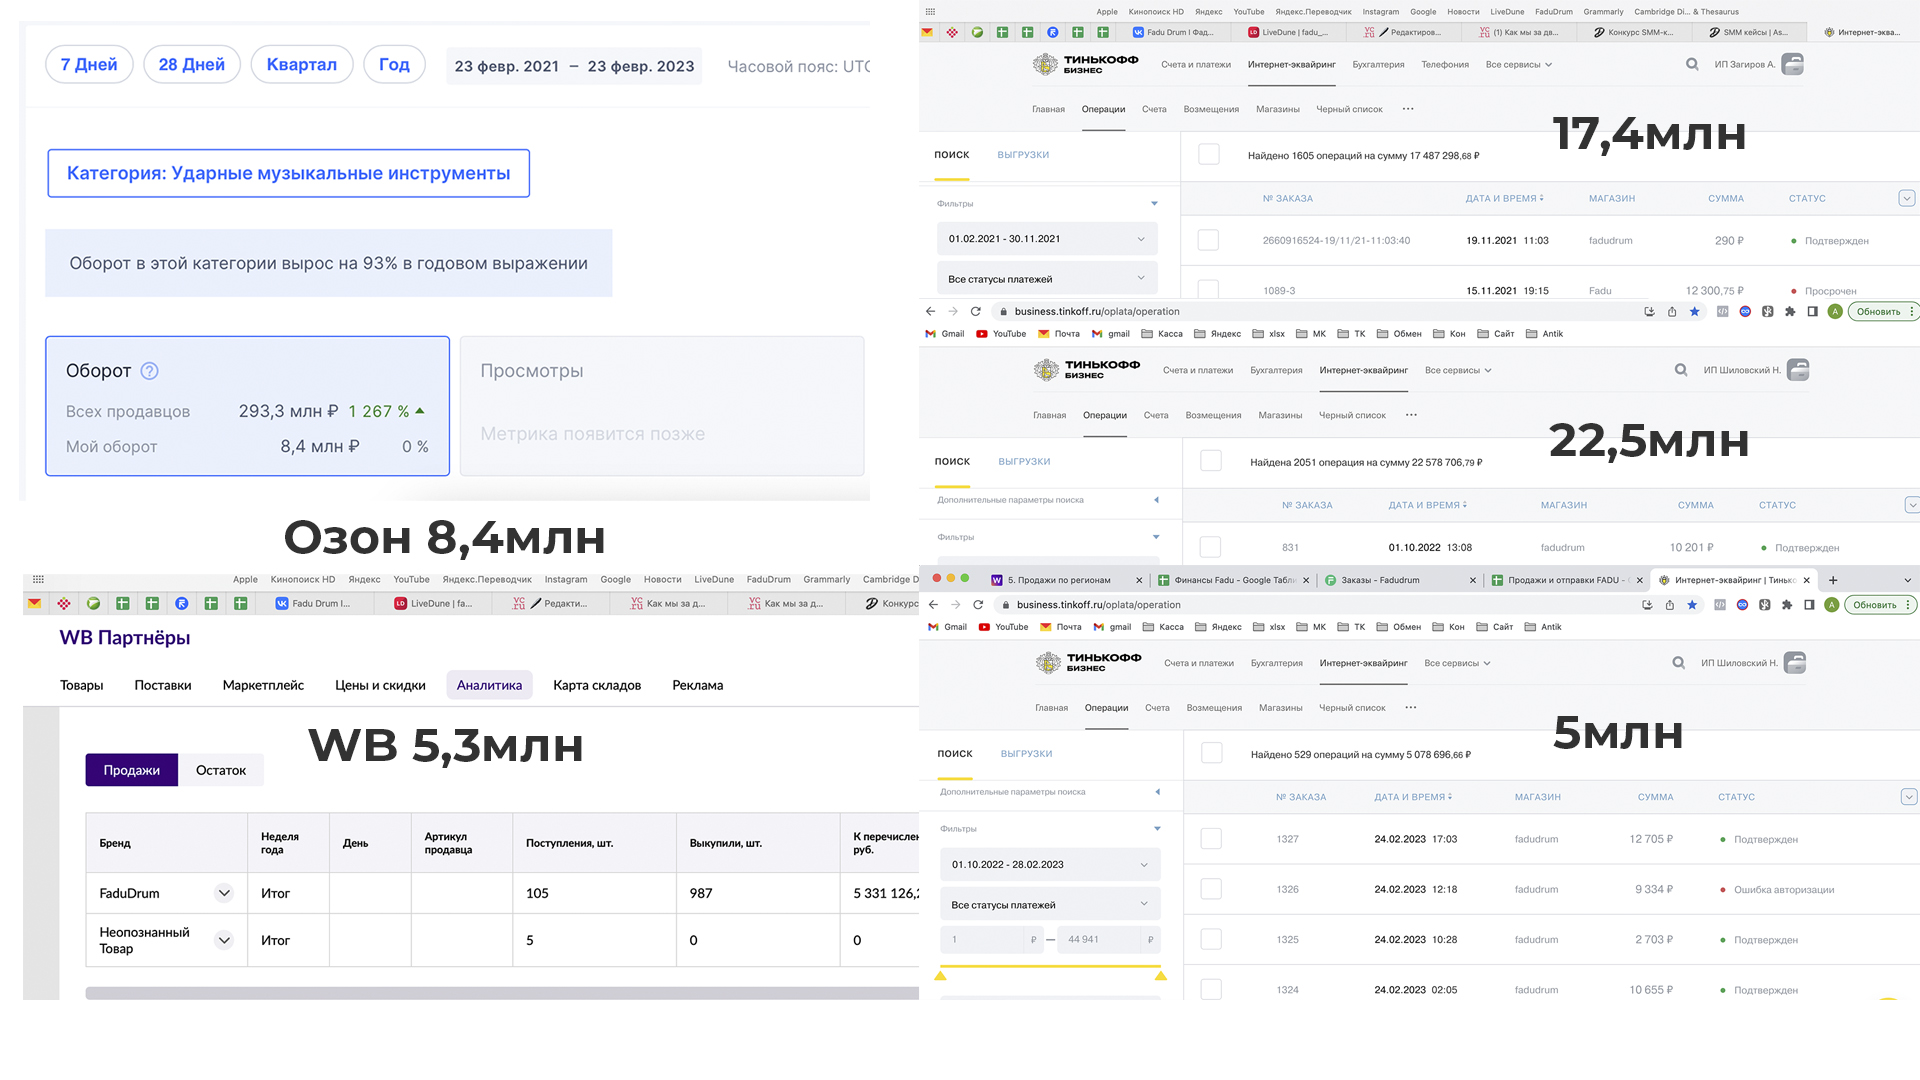Tick select-all checkbox beside Найдена 2051 операция
This screenshot has height=1080, width=1920.
coord(1210,461)
